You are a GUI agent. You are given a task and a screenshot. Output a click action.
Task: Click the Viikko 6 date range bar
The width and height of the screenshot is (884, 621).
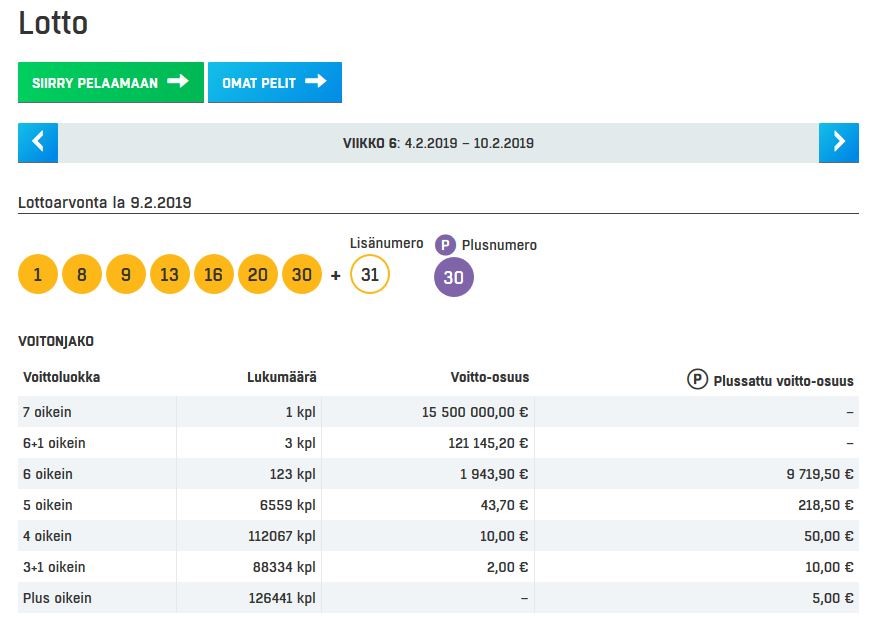(438, 143)
